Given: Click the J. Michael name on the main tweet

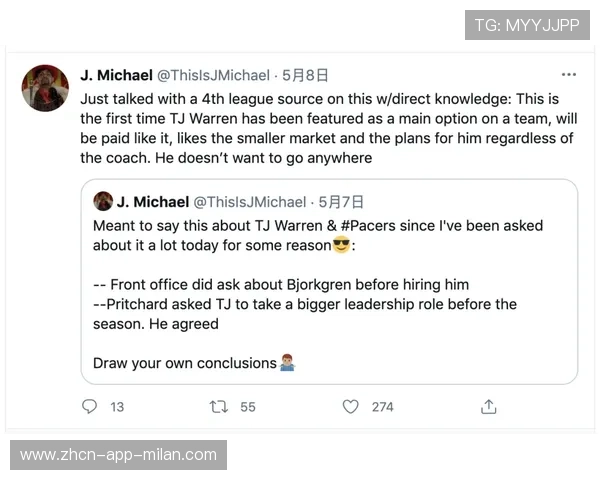Looking at the screenshot, I should 116,75.
